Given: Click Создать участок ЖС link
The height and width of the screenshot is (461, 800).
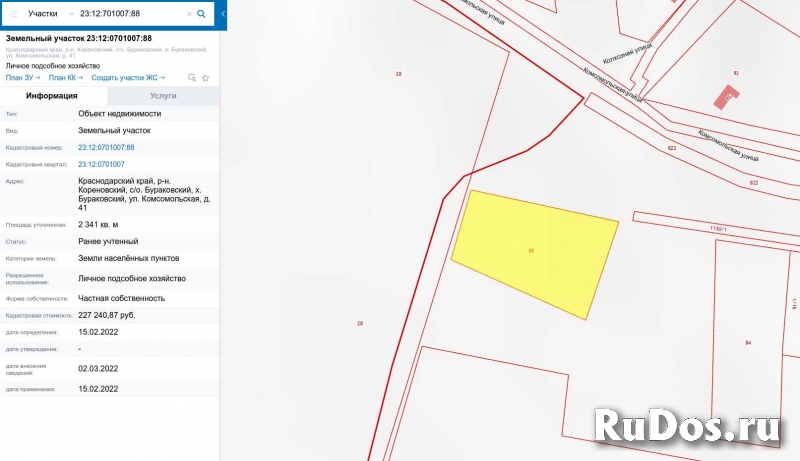Looking at the screenshot, I should pyautogui.click(x=128, y=77).
